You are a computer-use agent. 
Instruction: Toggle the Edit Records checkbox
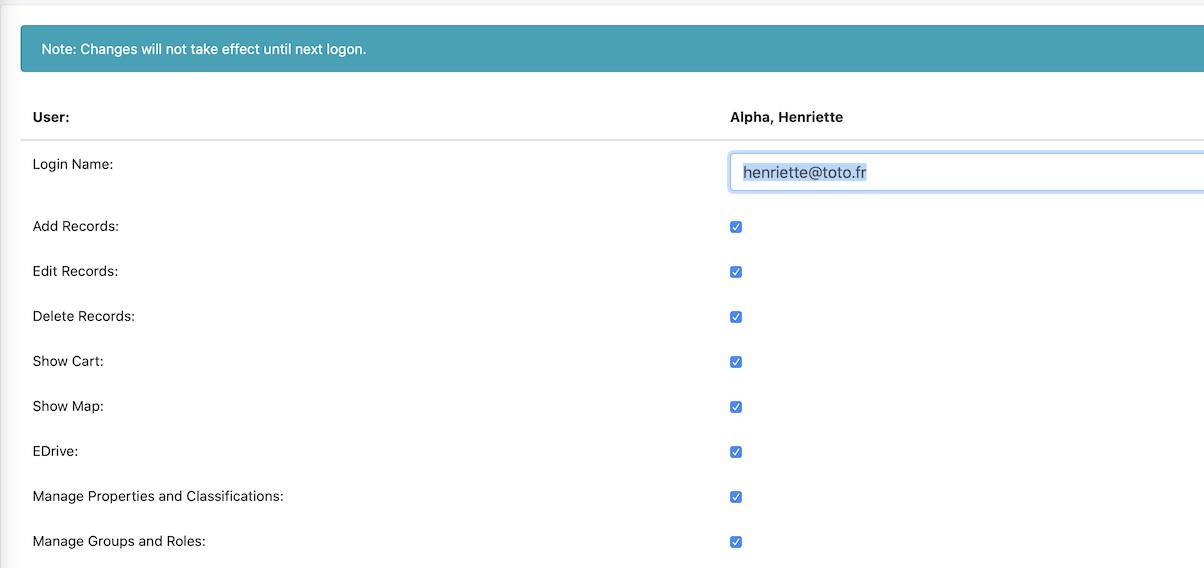click(x=736, y=272)
